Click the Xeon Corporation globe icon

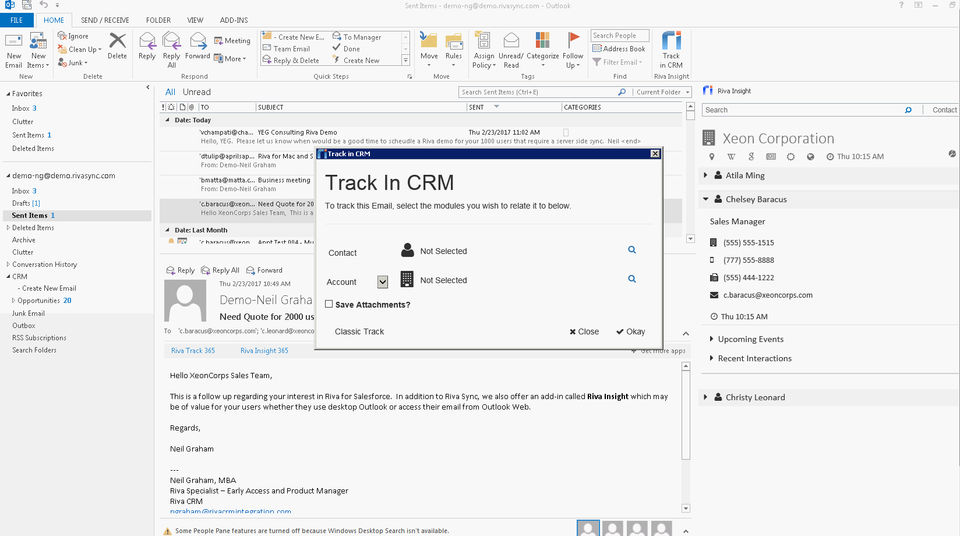coord(811,157)
